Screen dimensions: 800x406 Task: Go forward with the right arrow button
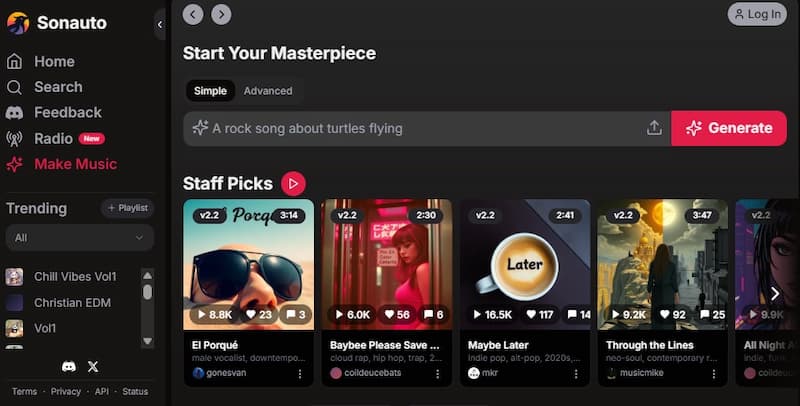[x=221, y=14]
